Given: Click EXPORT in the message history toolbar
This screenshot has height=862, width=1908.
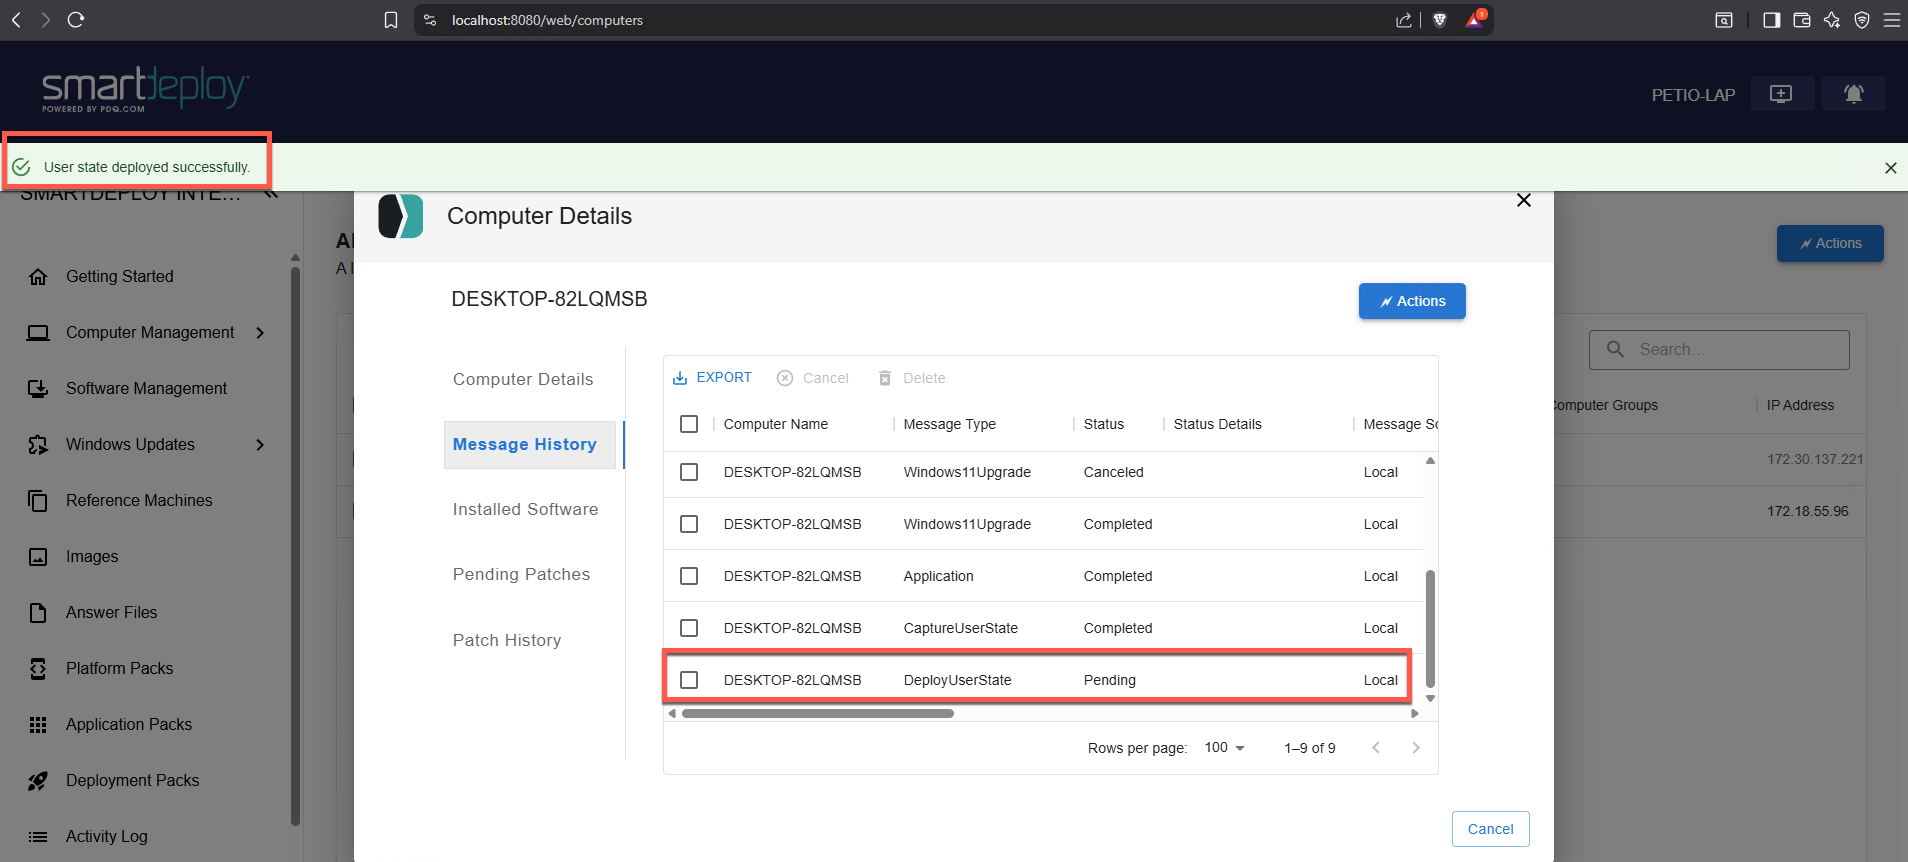Looking at the screenshot, I should pos(712,378).
